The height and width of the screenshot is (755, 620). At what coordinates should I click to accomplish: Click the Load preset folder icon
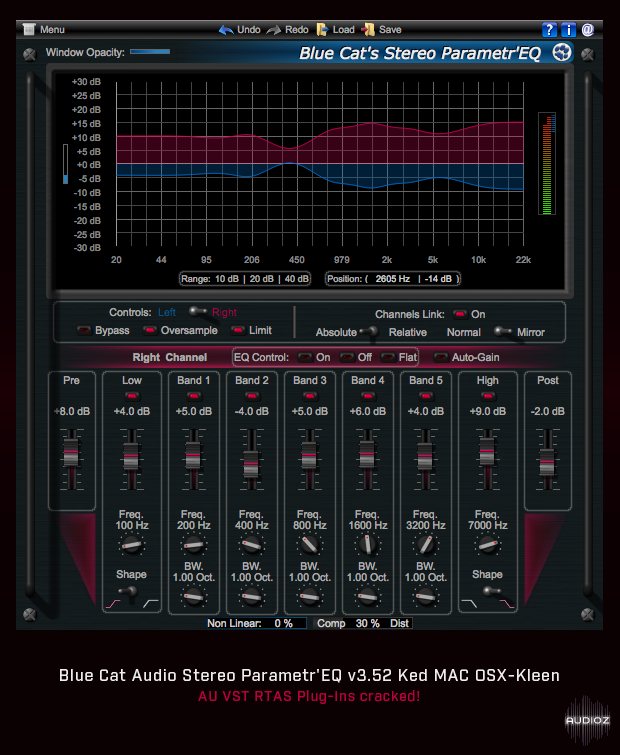(x=322, y=30)
